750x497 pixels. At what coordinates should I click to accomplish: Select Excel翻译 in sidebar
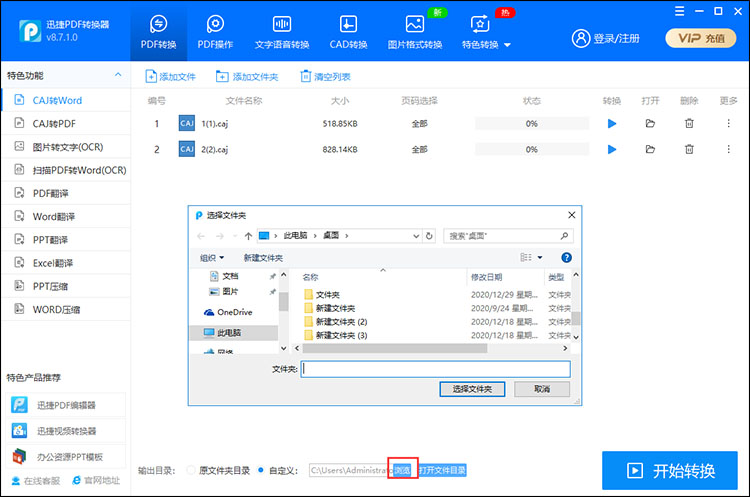pyautogui.click(x=66, y=263)
